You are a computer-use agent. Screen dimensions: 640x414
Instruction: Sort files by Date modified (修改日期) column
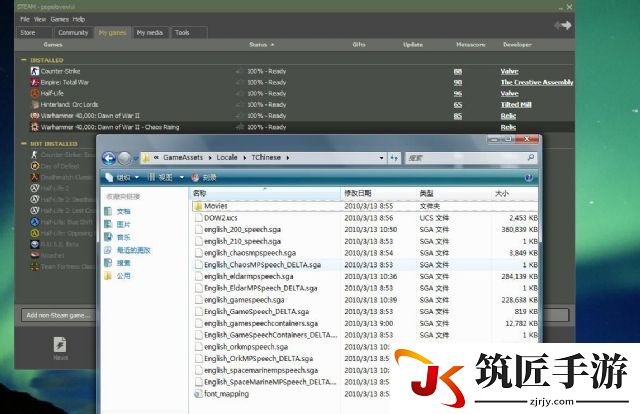pyautogui.click(x=378, y=193)
